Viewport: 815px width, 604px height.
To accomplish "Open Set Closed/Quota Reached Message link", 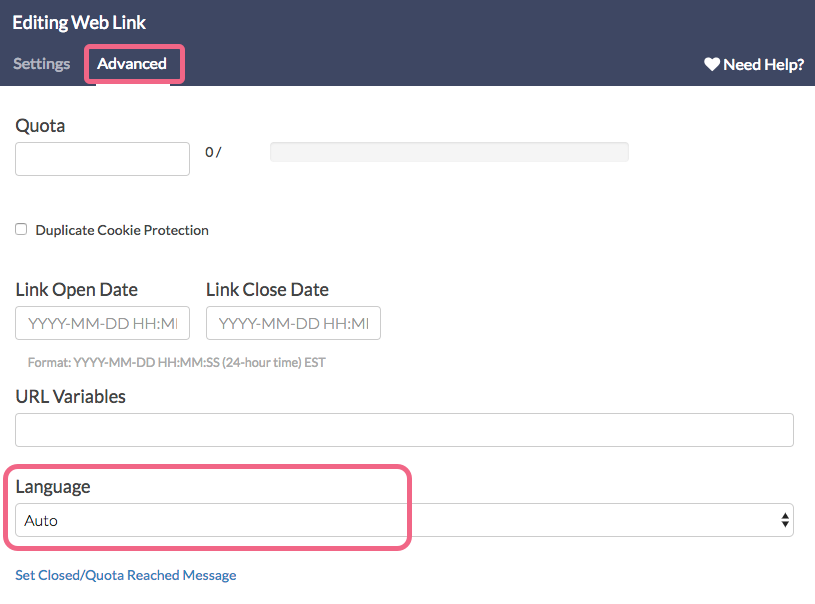I will click(x=126, y=575).
